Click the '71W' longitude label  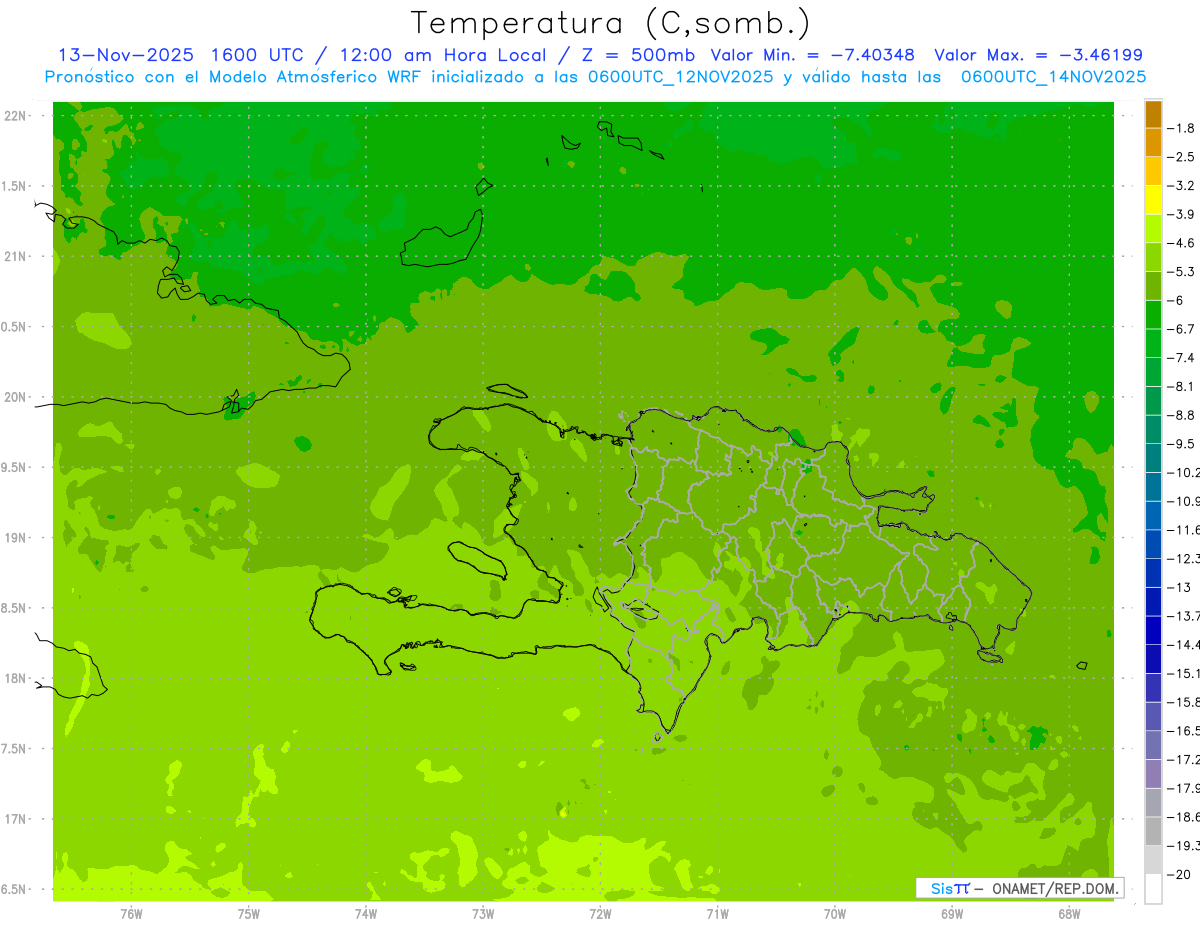coord(717,914)
